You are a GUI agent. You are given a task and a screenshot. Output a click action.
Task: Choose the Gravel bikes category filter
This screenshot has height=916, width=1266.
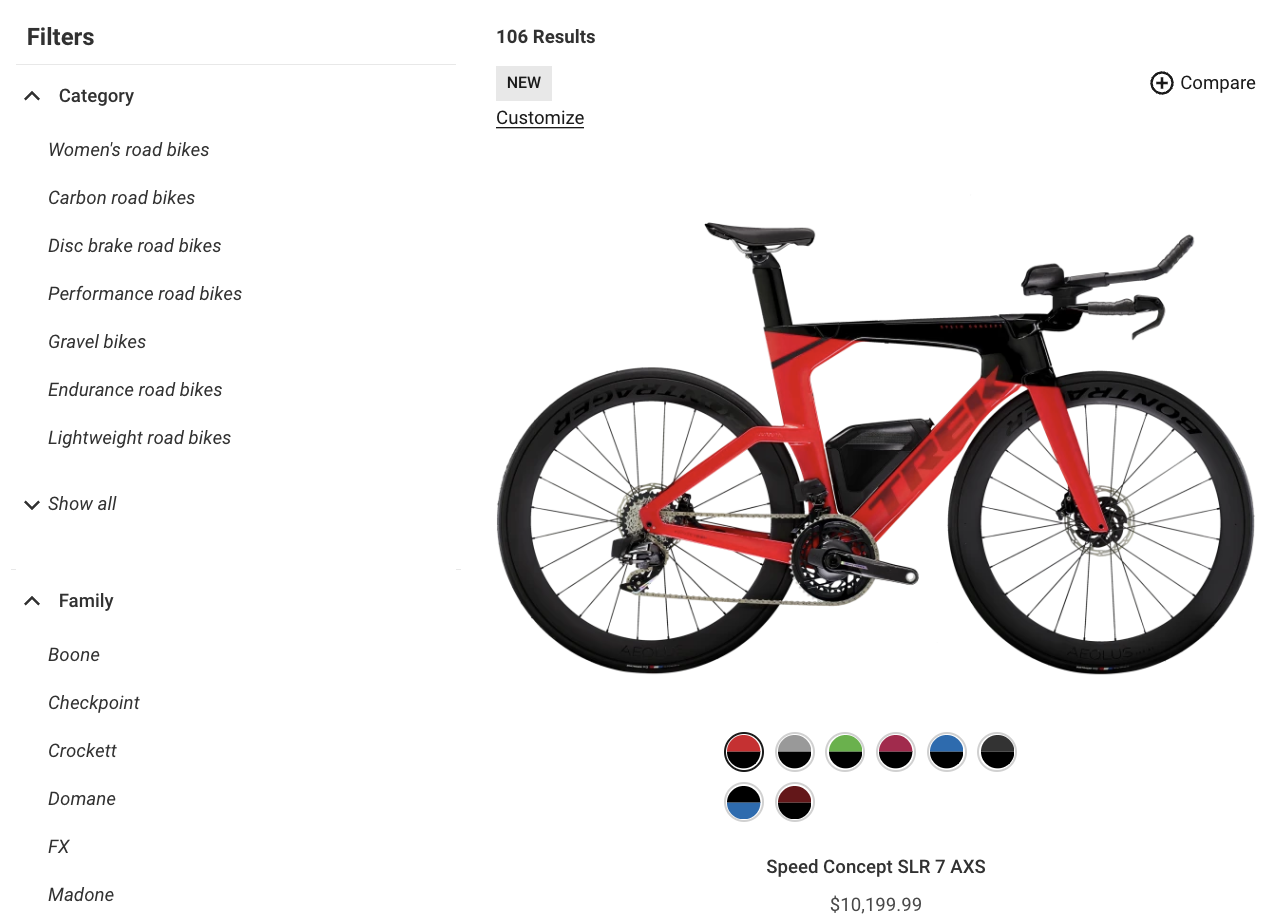[97, 342]
